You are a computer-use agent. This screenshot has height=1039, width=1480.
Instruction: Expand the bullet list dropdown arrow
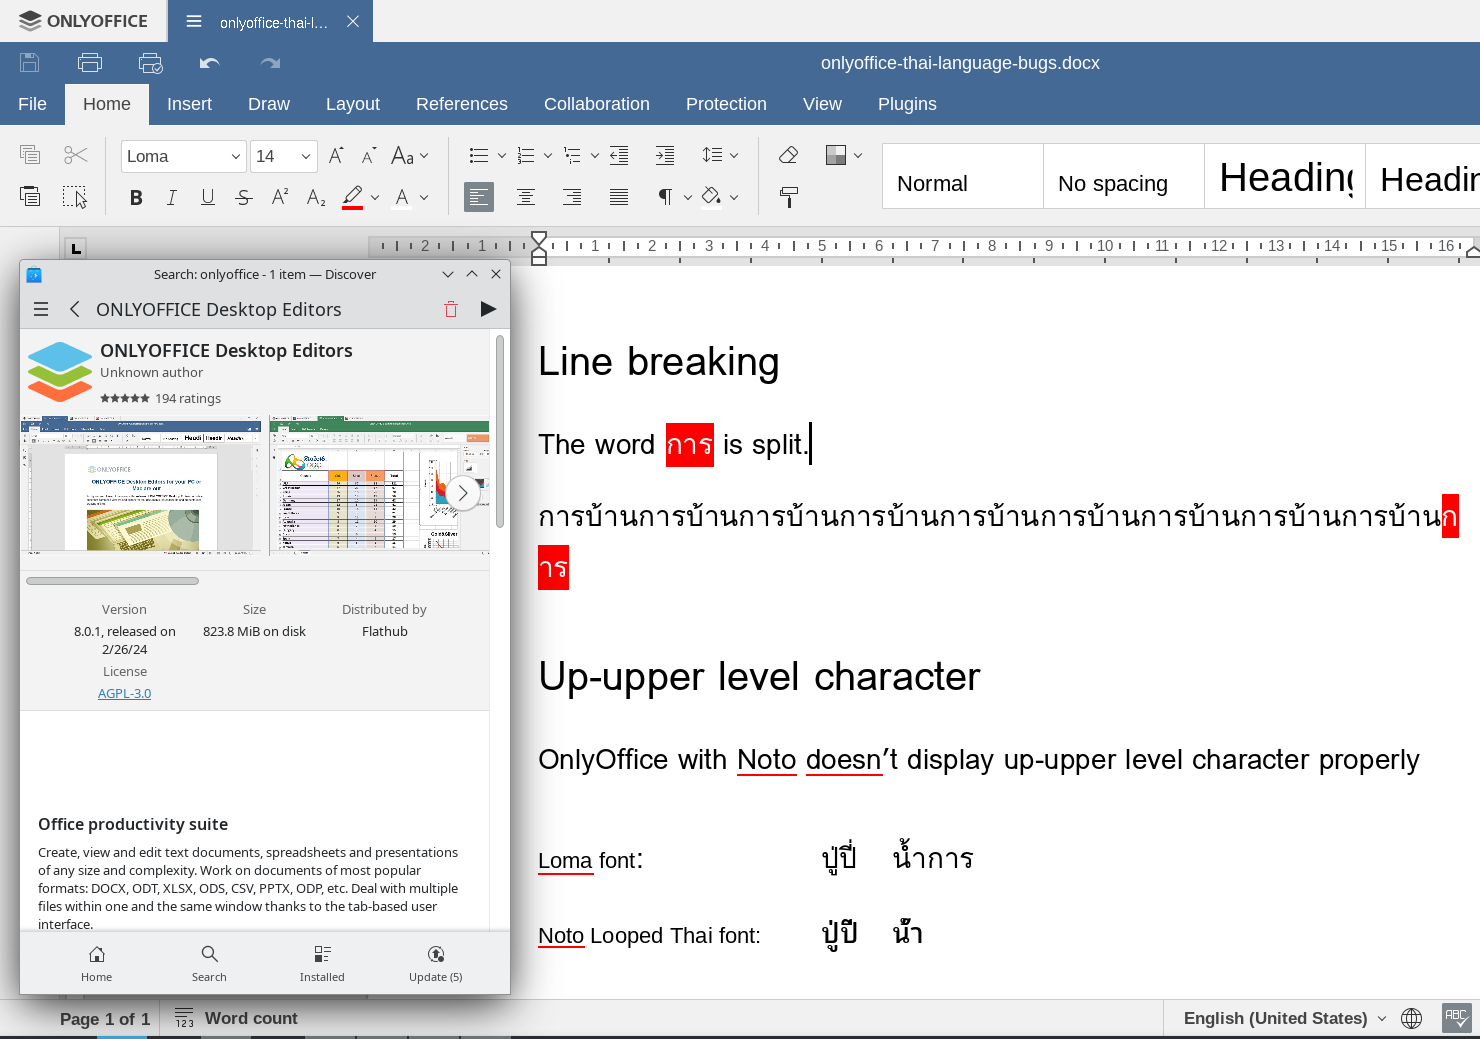(502, 156)
